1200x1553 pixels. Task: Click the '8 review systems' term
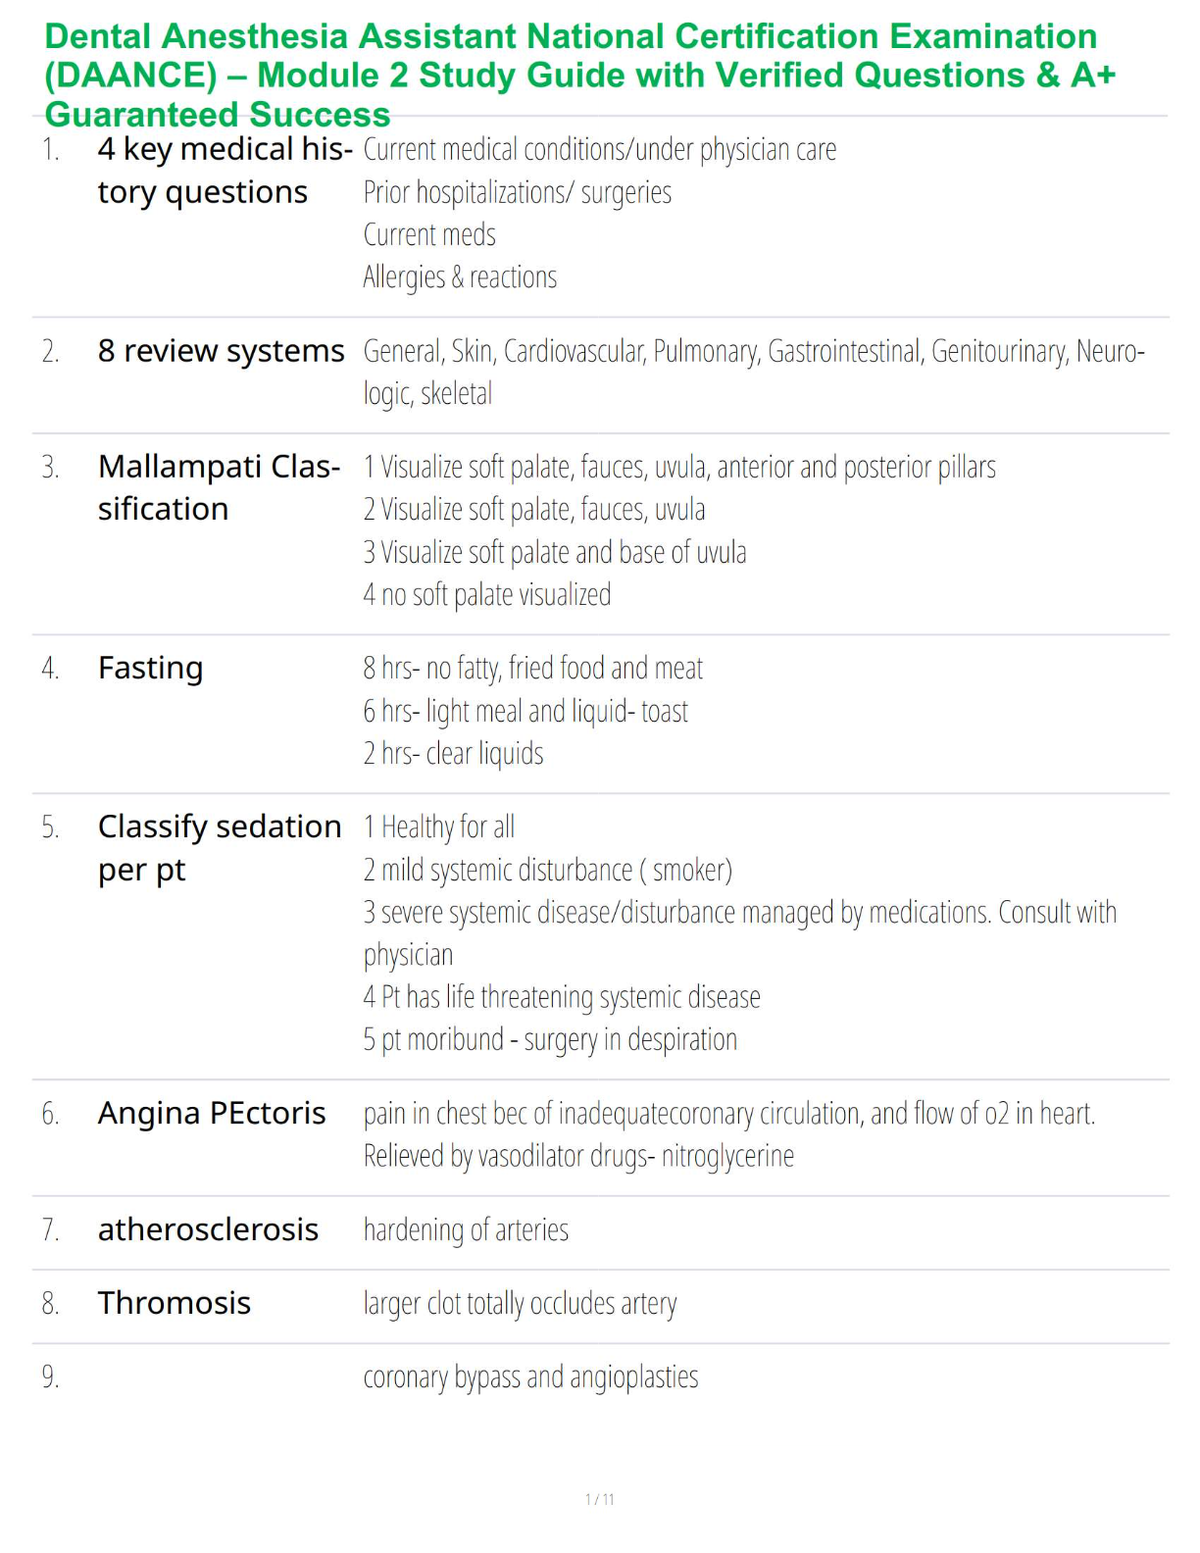point(221,351)
